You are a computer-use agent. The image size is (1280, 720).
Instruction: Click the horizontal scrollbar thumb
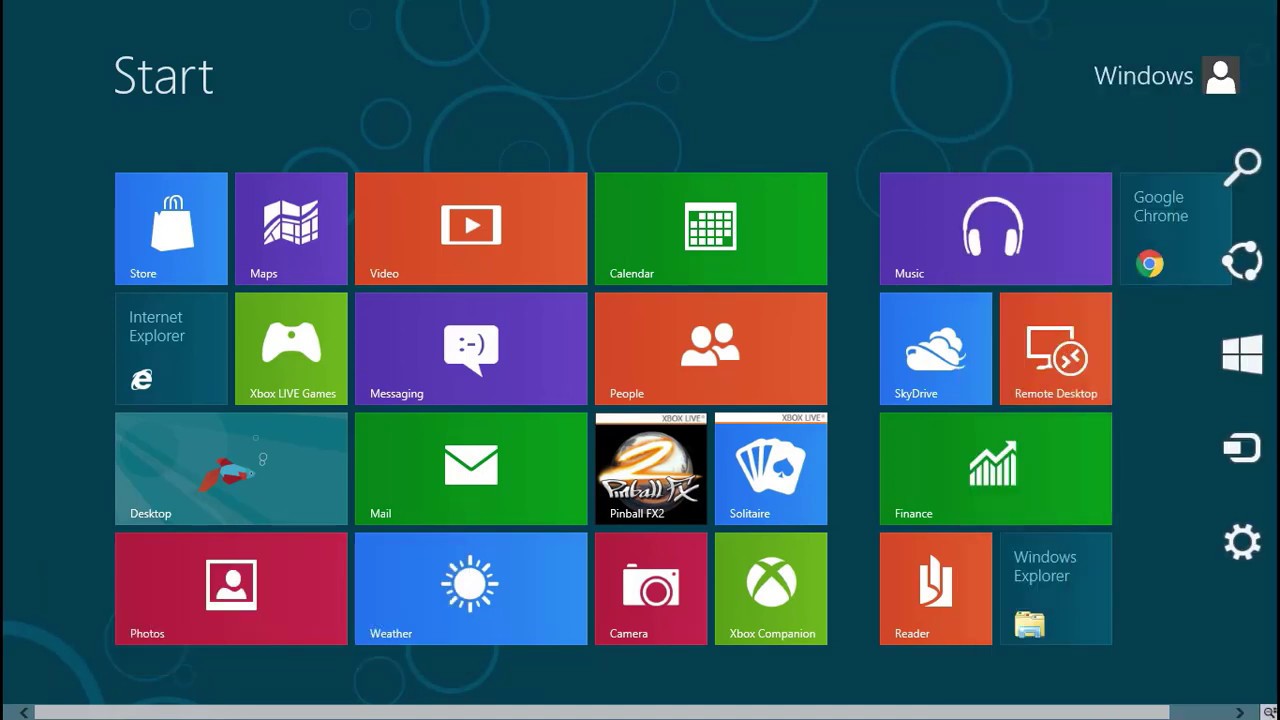(x=601, y=713)
